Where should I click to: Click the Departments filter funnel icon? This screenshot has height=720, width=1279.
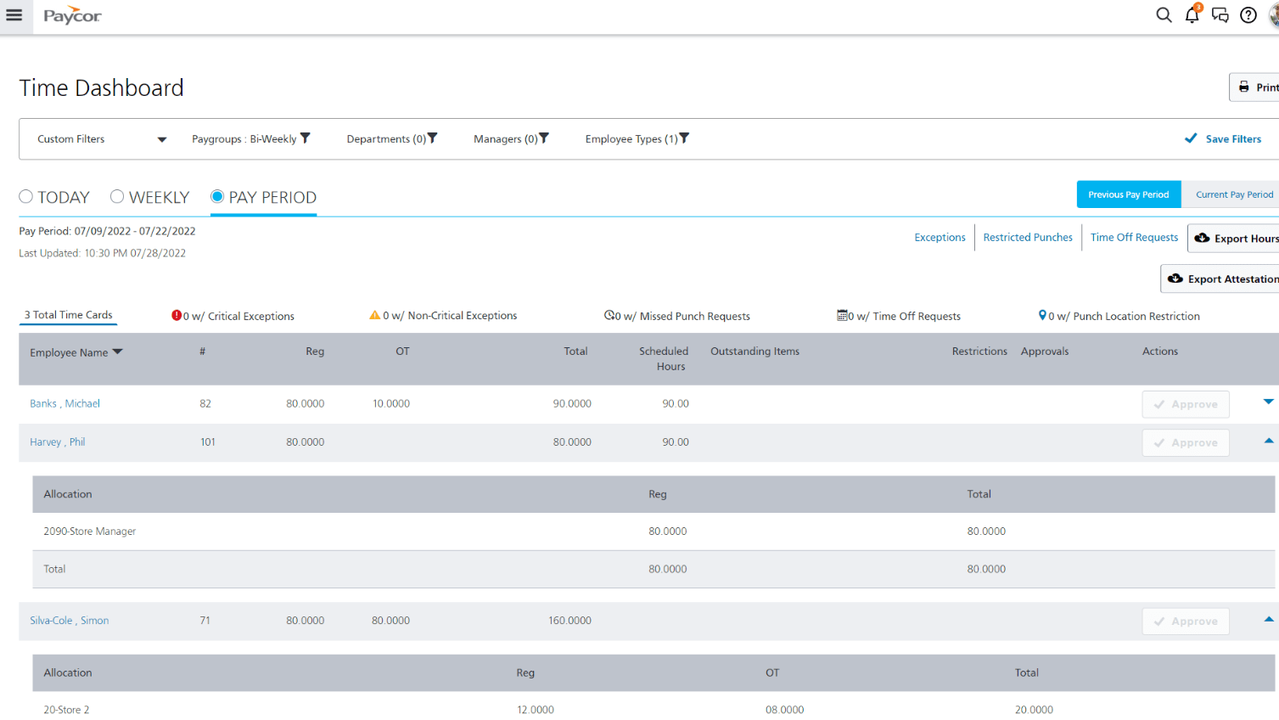(x=433, y=139)
